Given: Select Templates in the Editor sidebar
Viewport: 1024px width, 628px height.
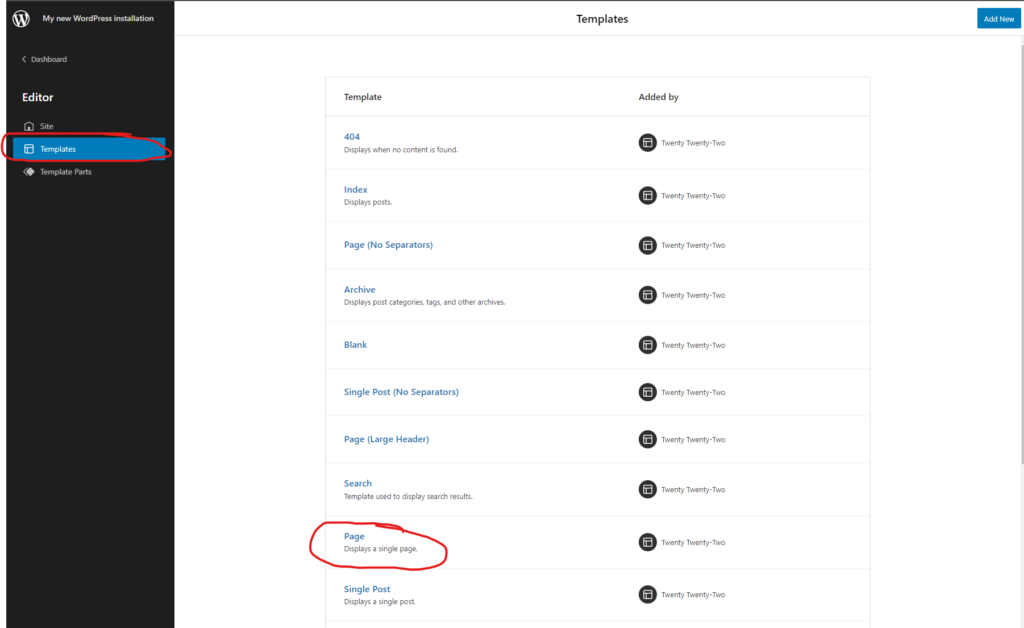Looking at the screenshot, I should tap(89, 149).
